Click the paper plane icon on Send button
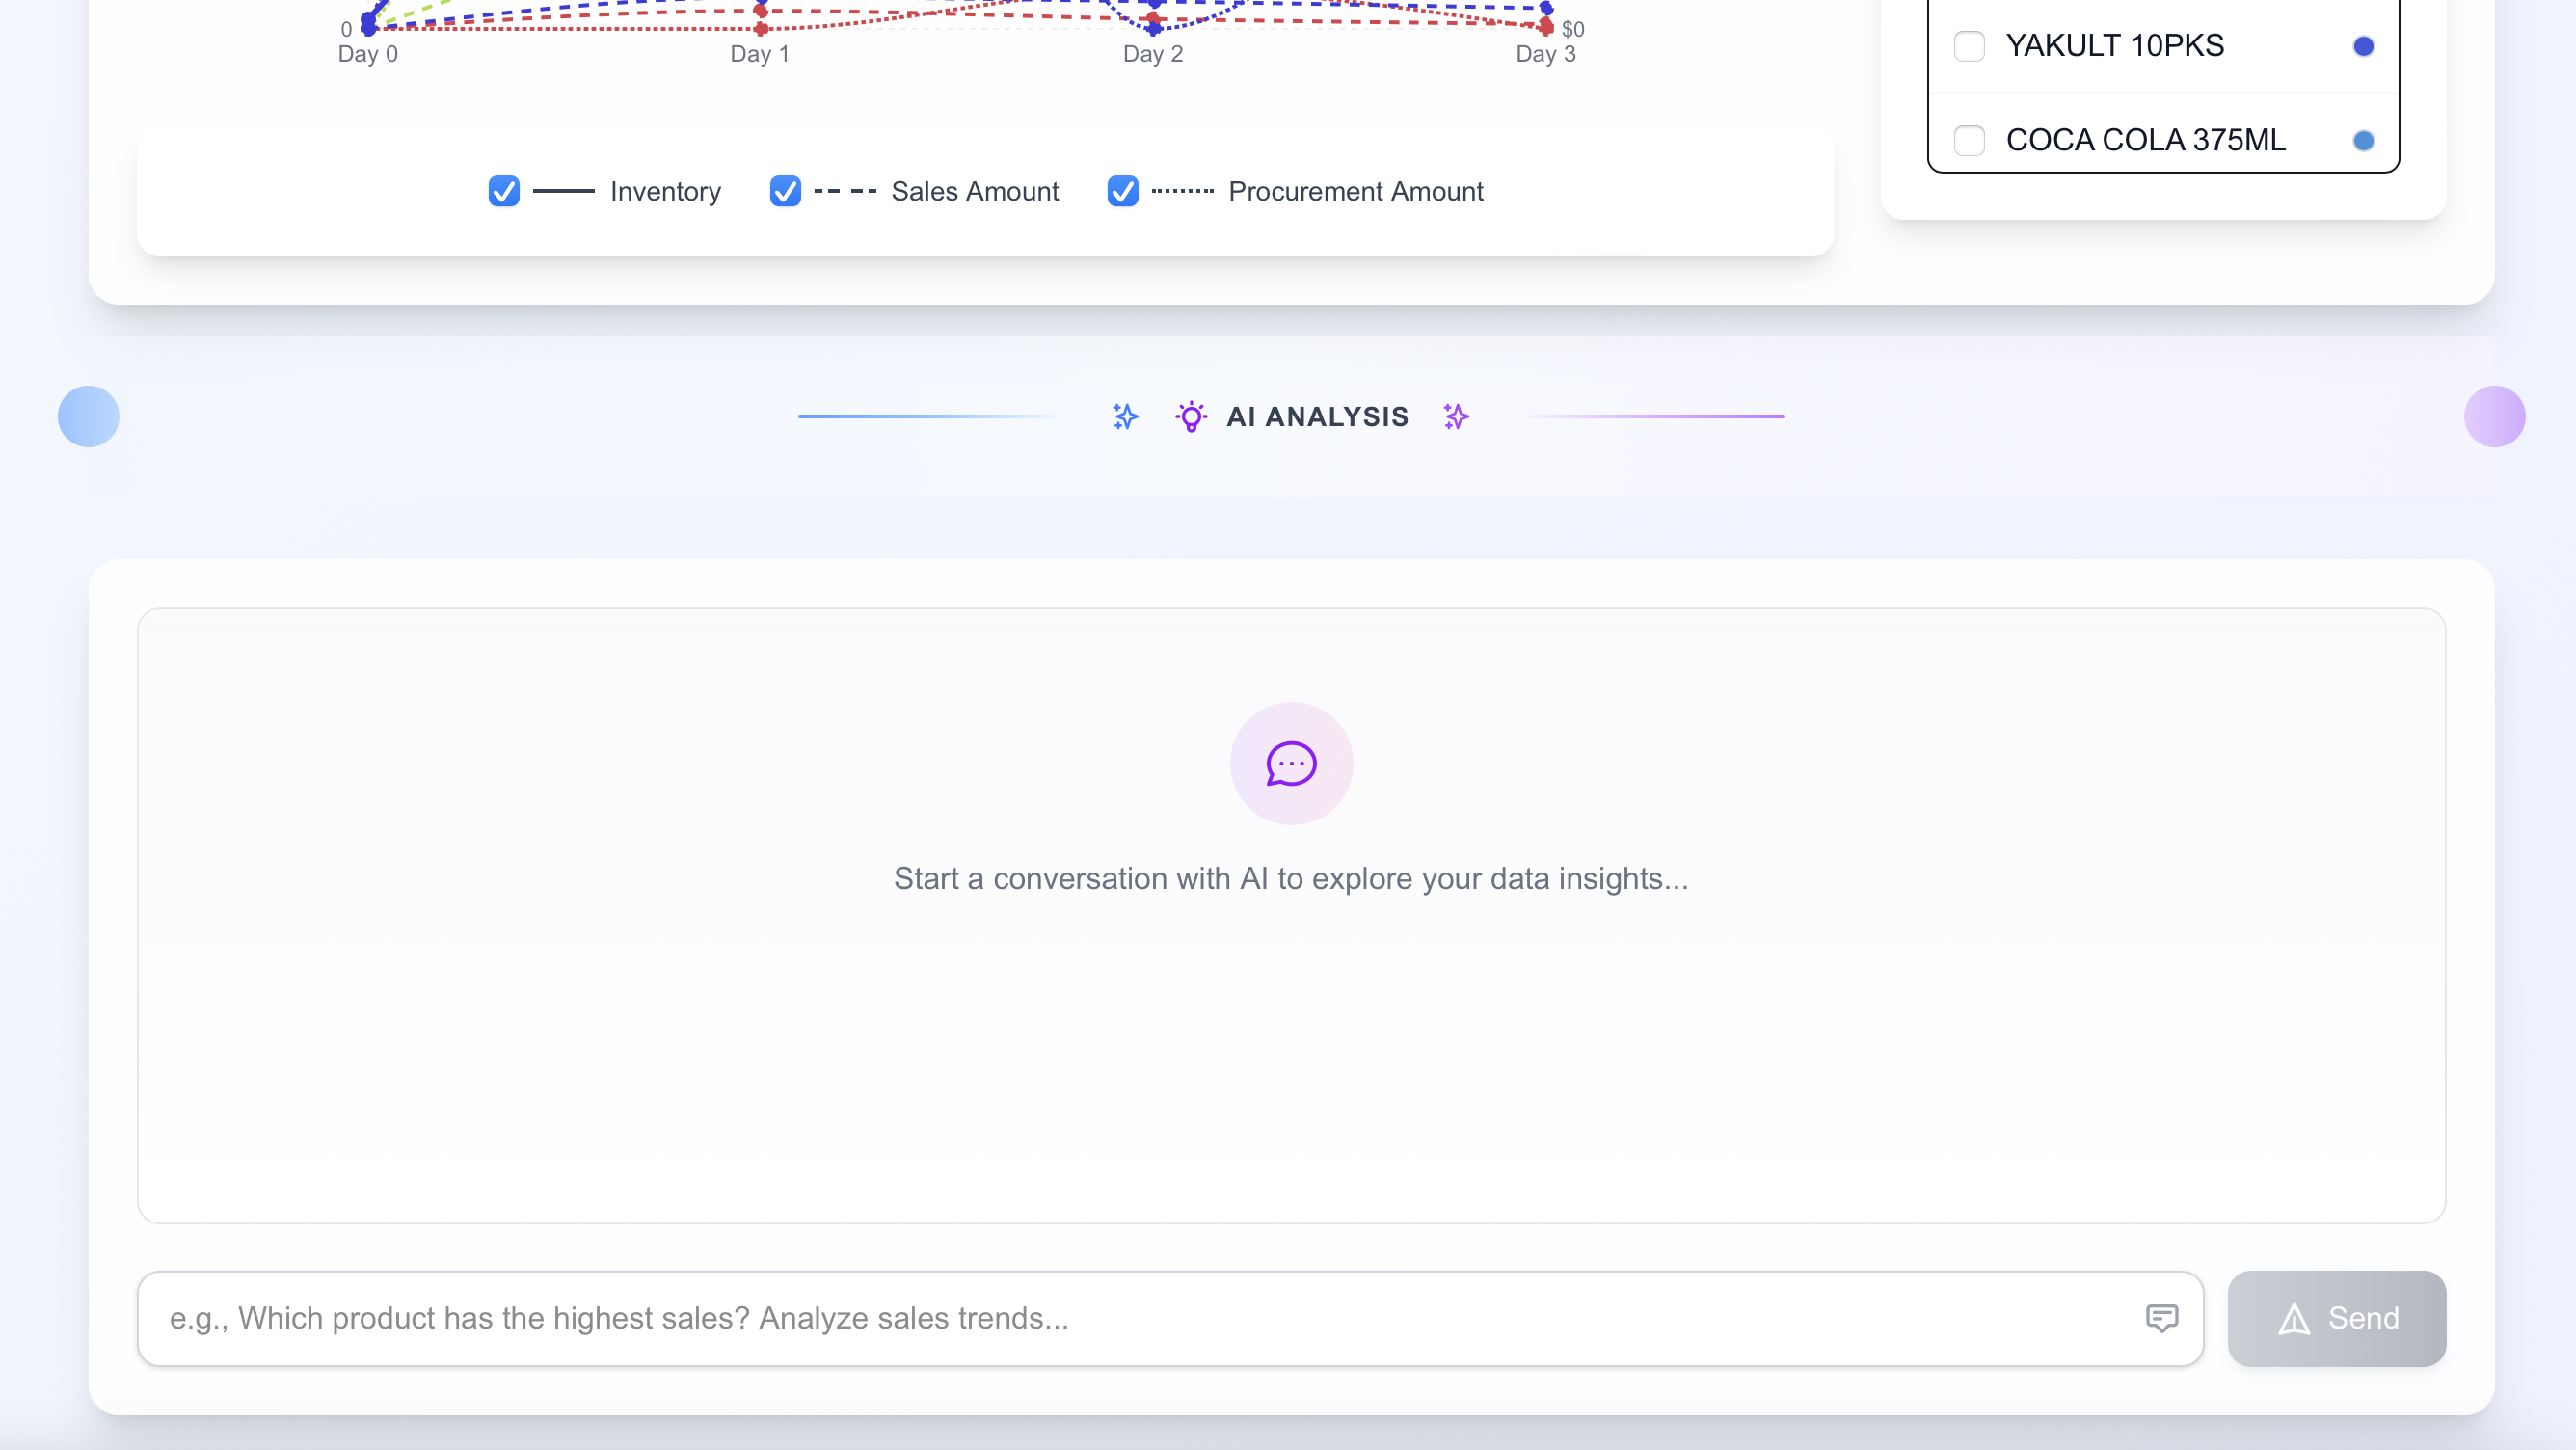The width and height of the screenshot is (2576, 1450). (2294, 1319)
